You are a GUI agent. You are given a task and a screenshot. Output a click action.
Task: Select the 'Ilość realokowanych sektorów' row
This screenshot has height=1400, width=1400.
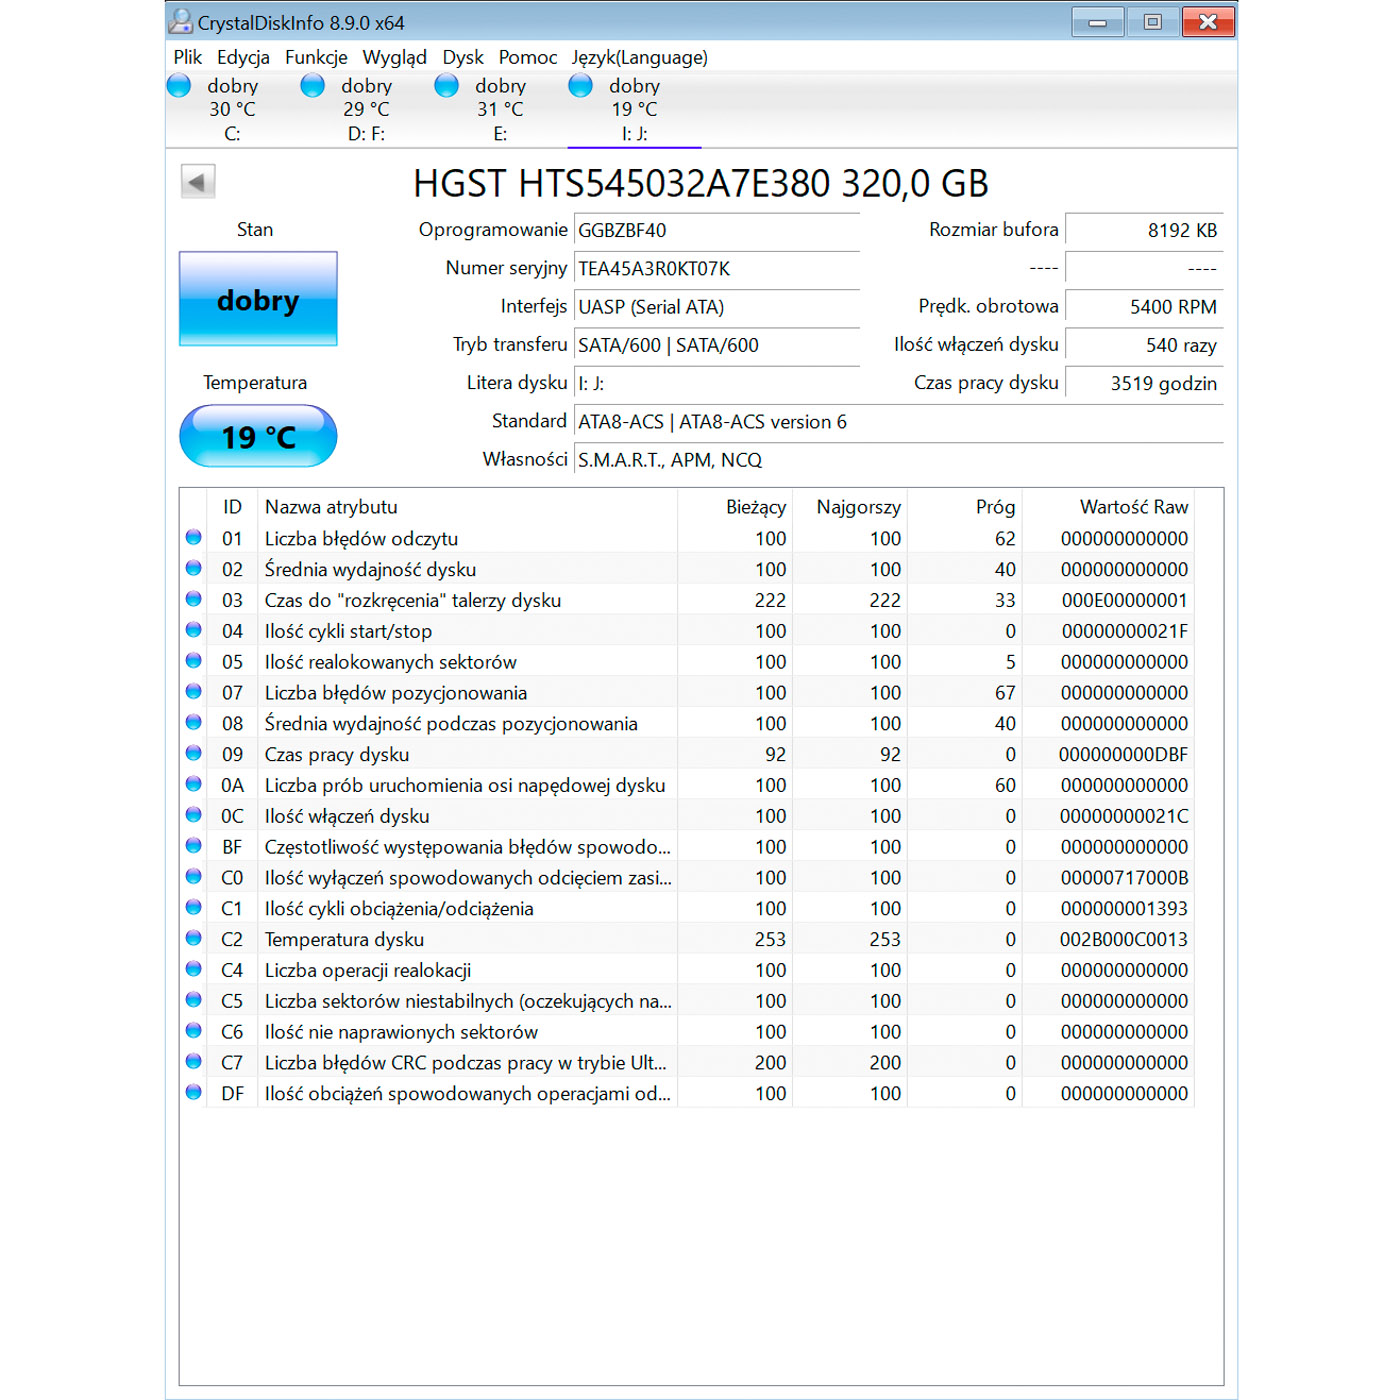tap(687, 662)
